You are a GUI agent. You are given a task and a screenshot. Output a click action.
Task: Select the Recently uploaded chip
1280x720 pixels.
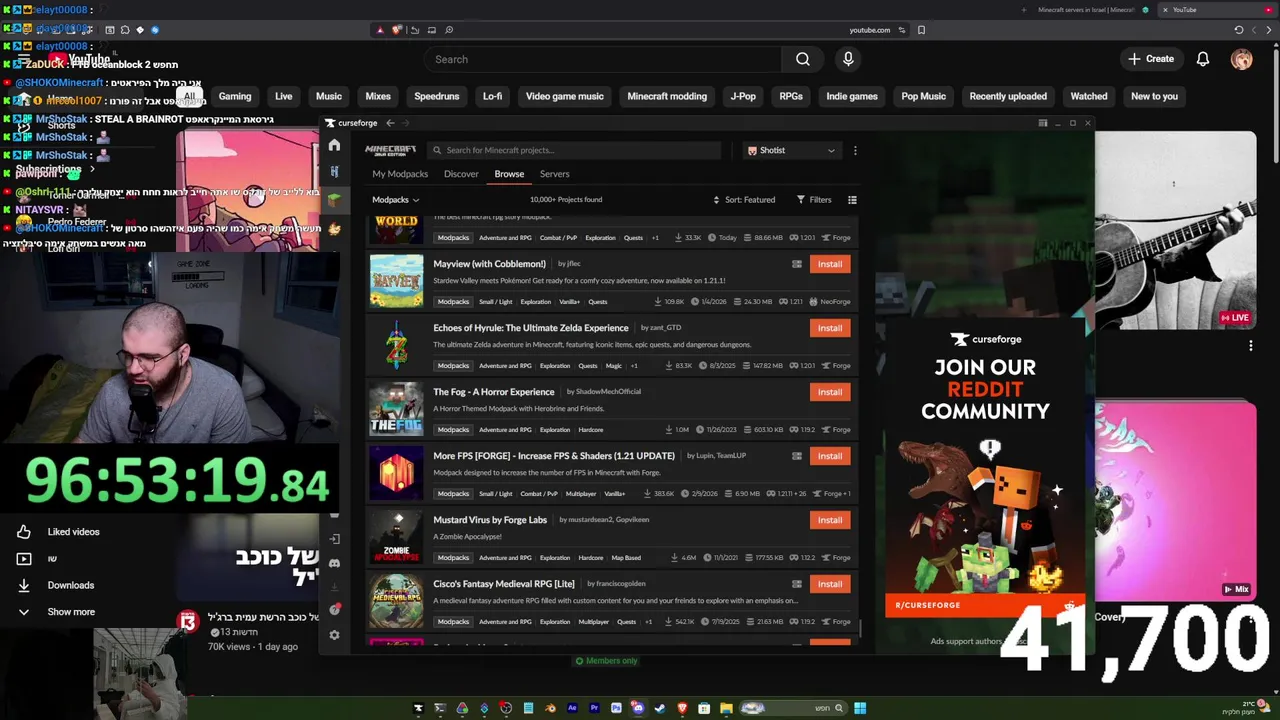(x=1008, y=96)
